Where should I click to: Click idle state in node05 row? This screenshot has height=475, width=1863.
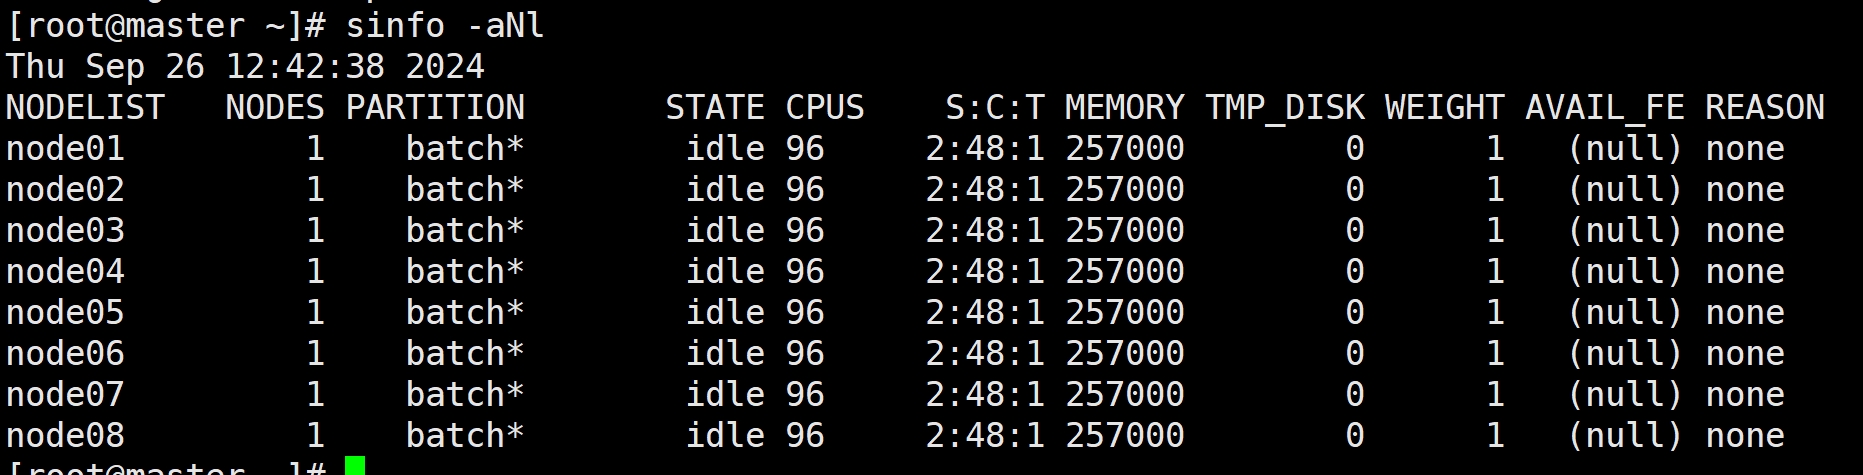click(725, 312)
